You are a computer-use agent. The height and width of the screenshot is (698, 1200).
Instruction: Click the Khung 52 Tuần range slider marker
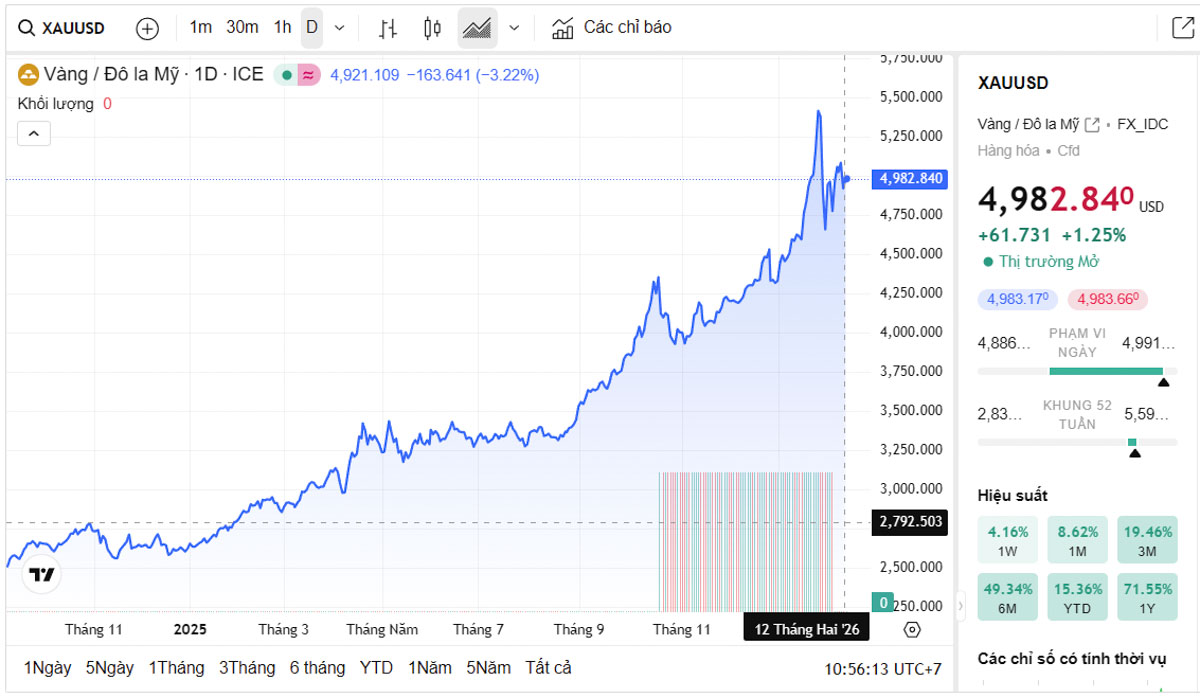click(1134, 441)
